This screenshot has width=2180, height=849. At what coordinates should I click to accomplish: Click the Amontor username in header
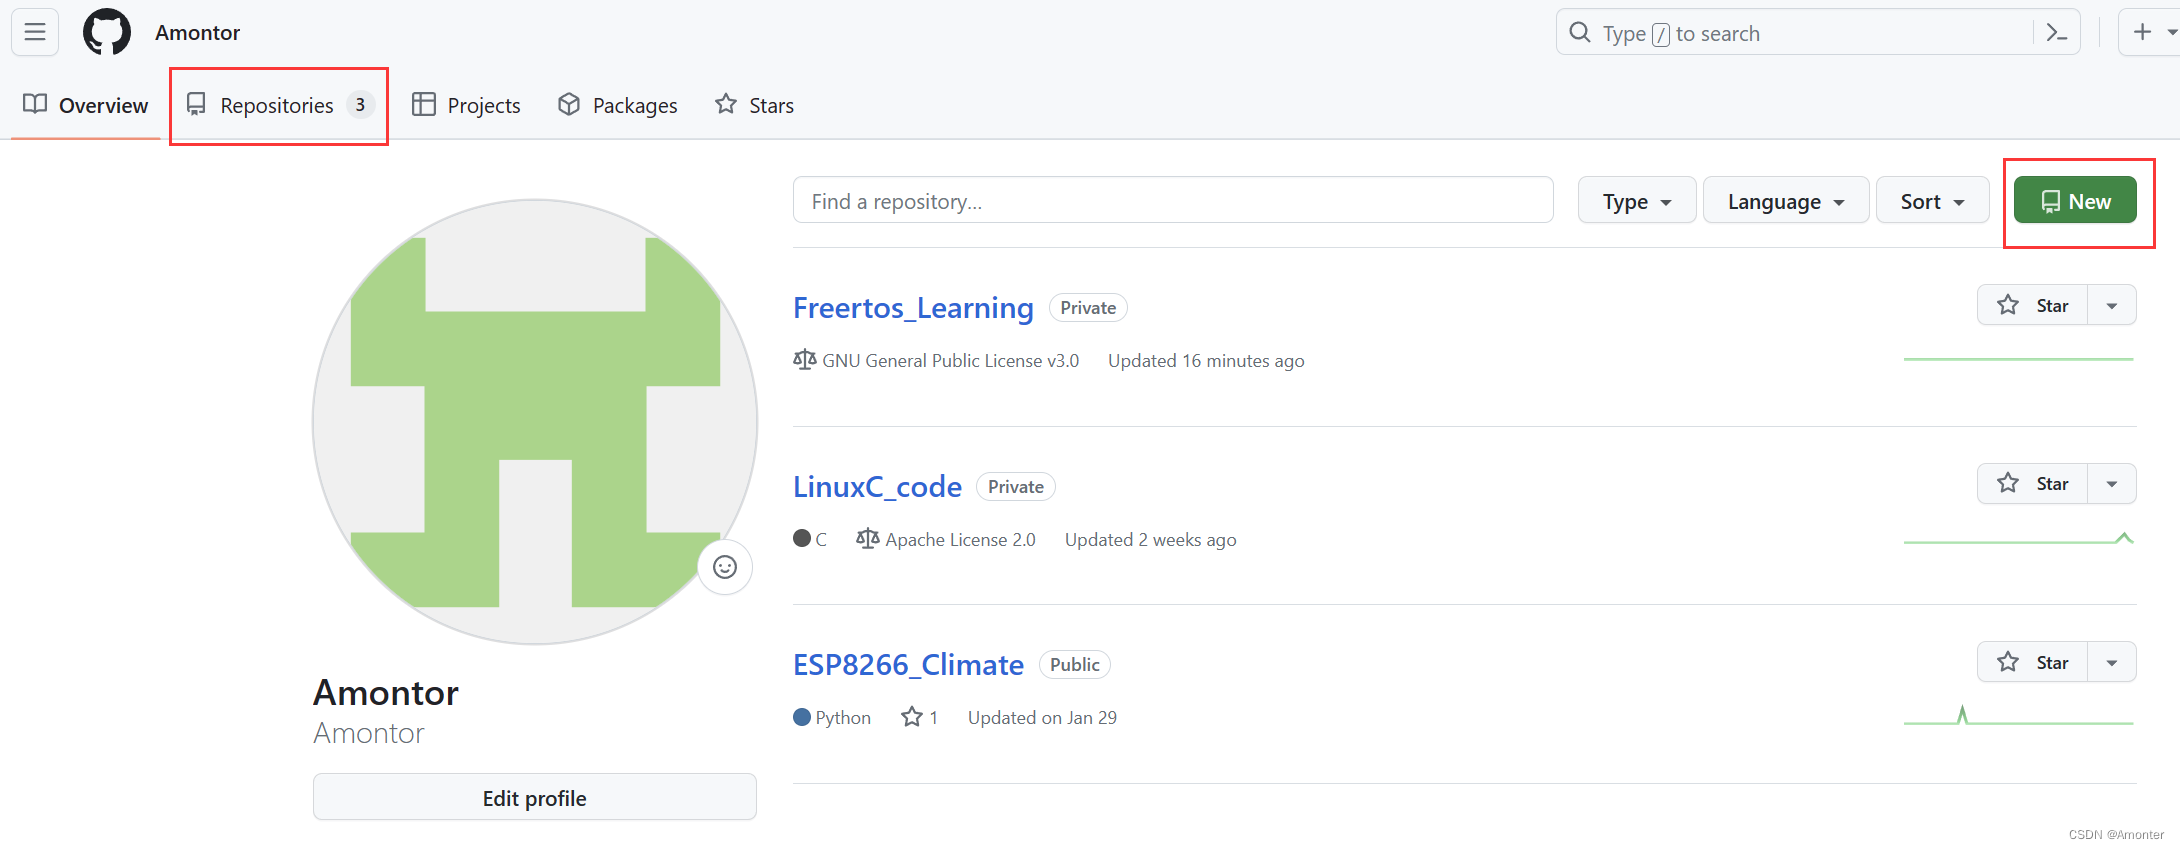[x=197, y=33]
